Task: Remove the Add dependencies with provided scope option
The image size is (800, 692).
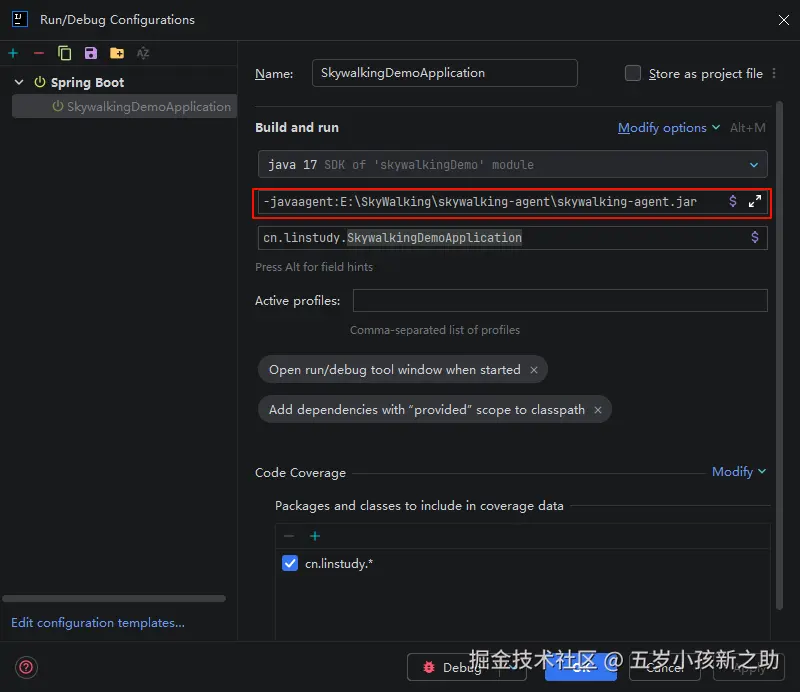Action: coord(597,410)
